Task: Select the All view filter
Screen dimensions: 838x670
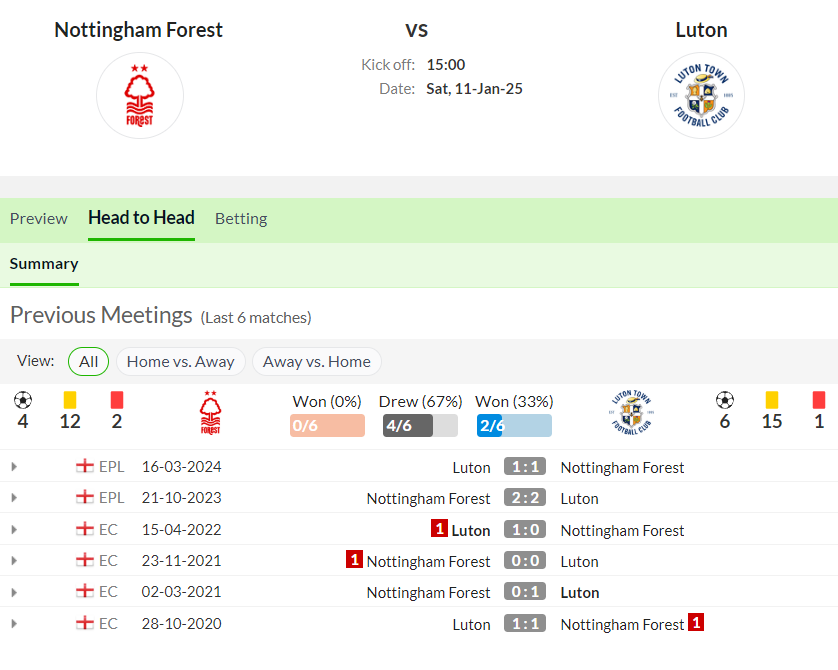Action: coord(89,362)
